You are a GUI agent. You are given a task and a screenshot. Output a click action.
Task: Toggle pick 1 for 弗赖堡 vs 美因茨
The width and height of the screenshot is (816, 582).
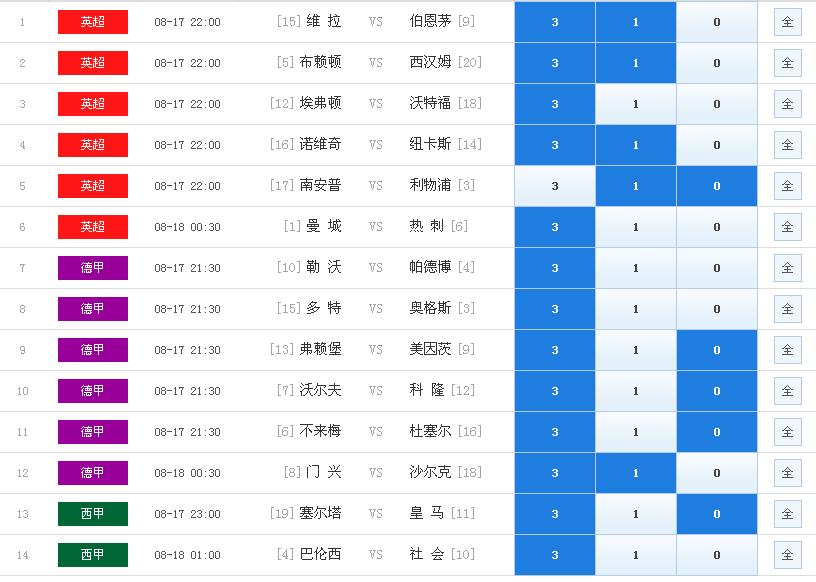click(635, 350)
